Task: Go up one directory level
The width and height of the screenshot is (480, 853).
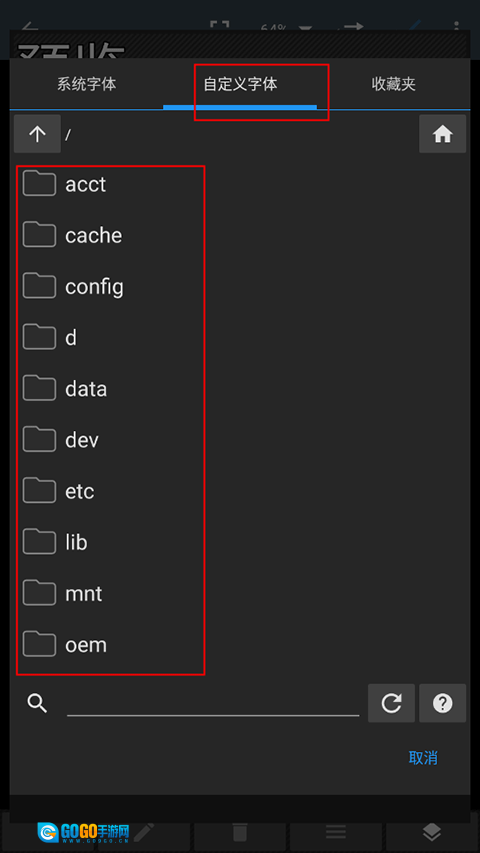Action: [37, 134]
